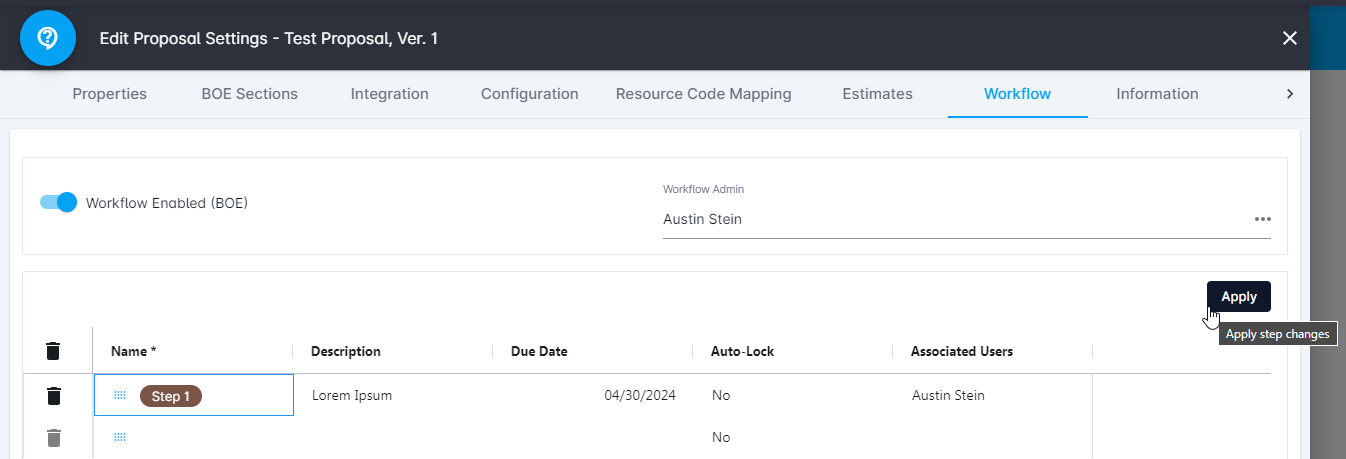This screenshot has height=459, width=1346.
Task: Open the BOE Sections tab
Action: (250, 94)
